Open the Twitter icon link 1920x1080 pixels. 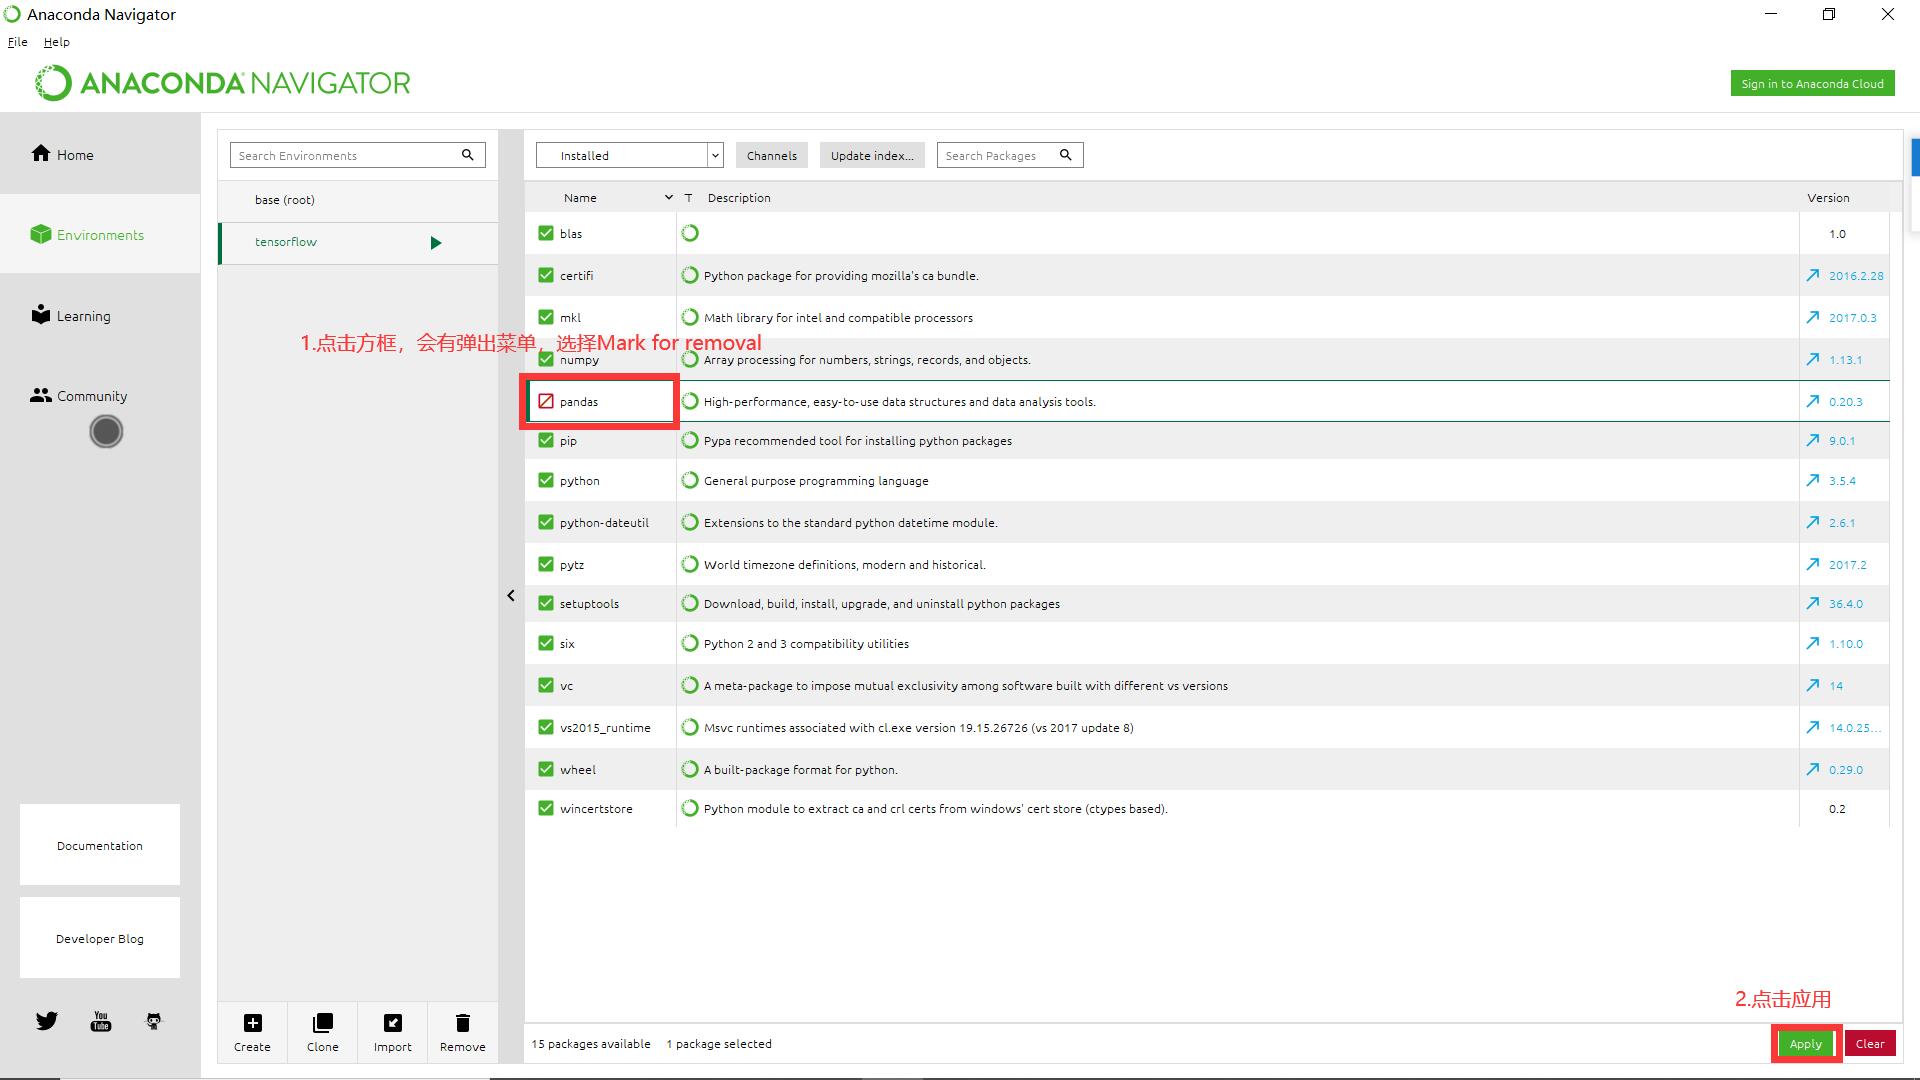(47, 1021)
